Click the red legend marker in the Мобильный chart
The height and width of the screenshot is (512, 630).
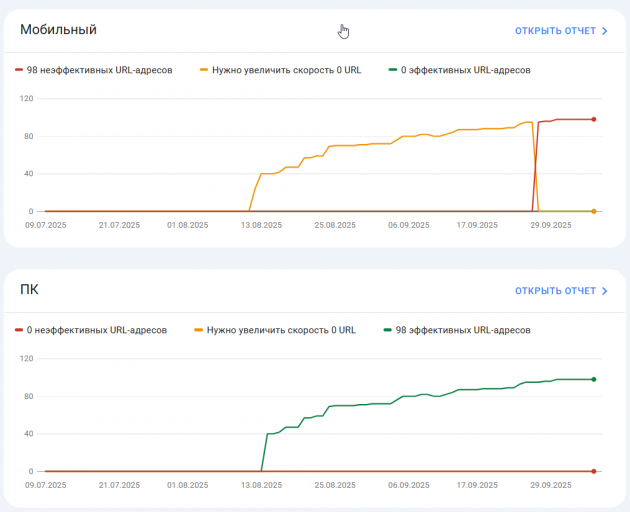pyautogui.click(x=19, y=70)
